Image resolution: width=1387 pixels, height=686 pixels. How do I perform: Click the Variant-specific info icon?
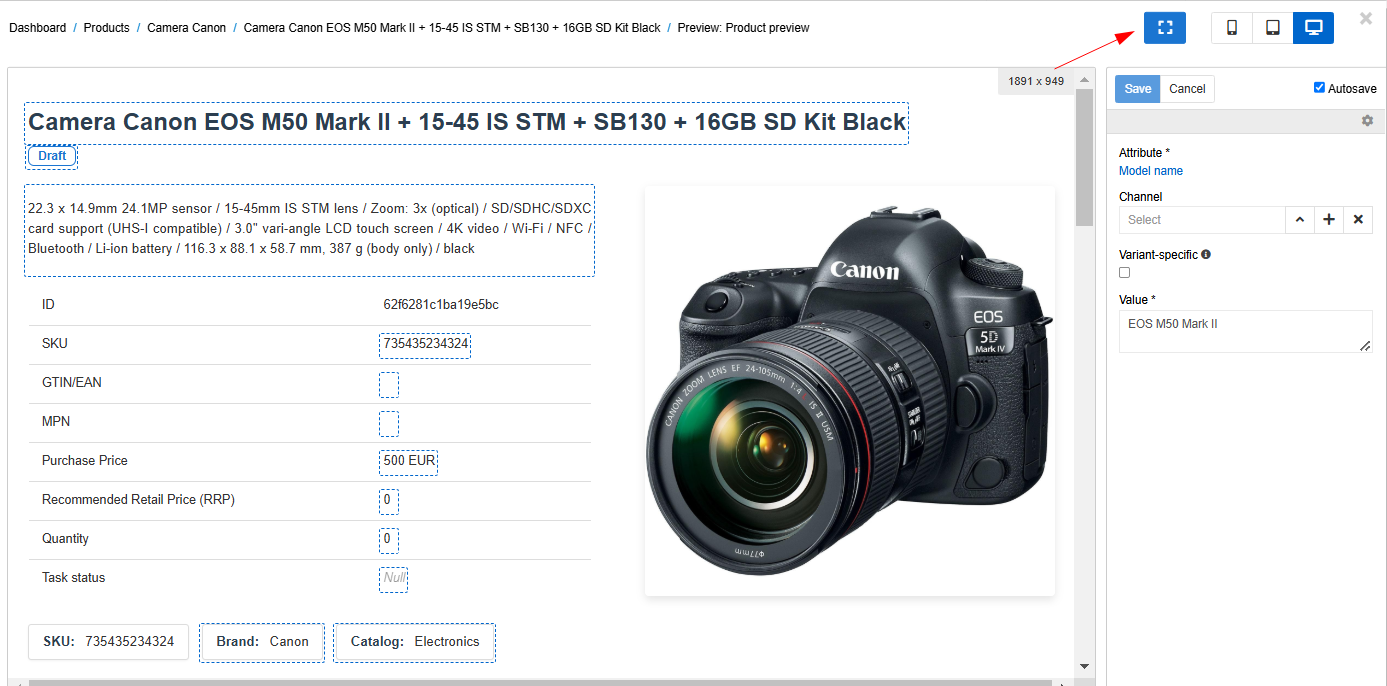pos(1206,255)
